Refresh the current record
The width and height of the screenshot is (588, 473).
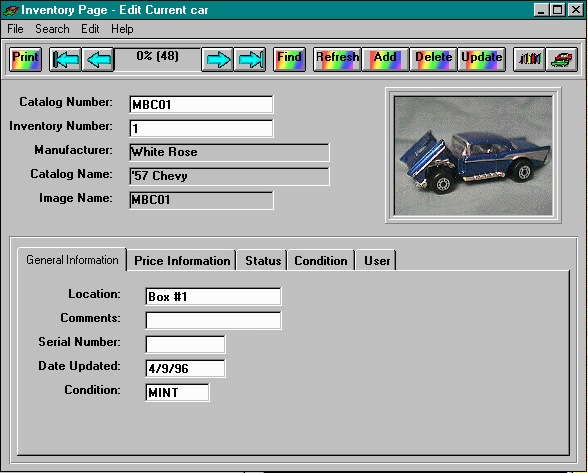tap(337, 59)
